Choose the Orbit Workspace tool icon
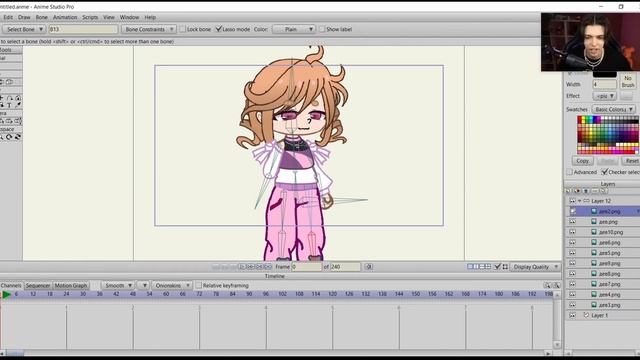 click(x=18, y=137)
